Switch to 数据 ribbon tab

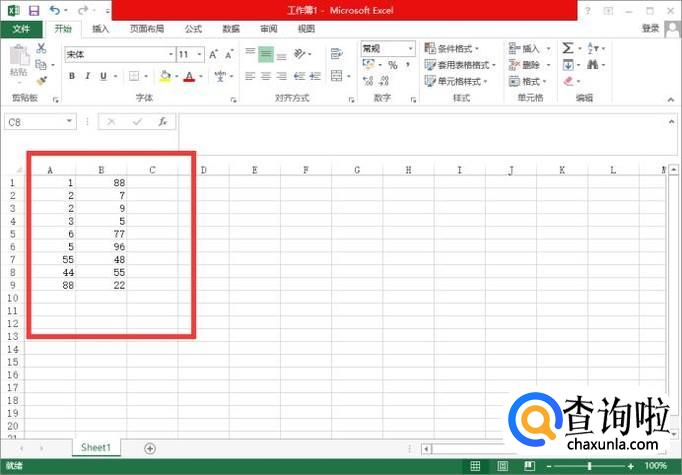[231, 29]
